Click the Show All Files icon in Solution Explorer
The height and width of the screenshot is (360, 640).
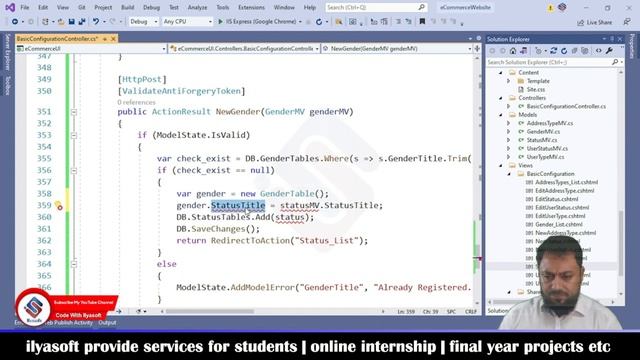coord(585,51)
